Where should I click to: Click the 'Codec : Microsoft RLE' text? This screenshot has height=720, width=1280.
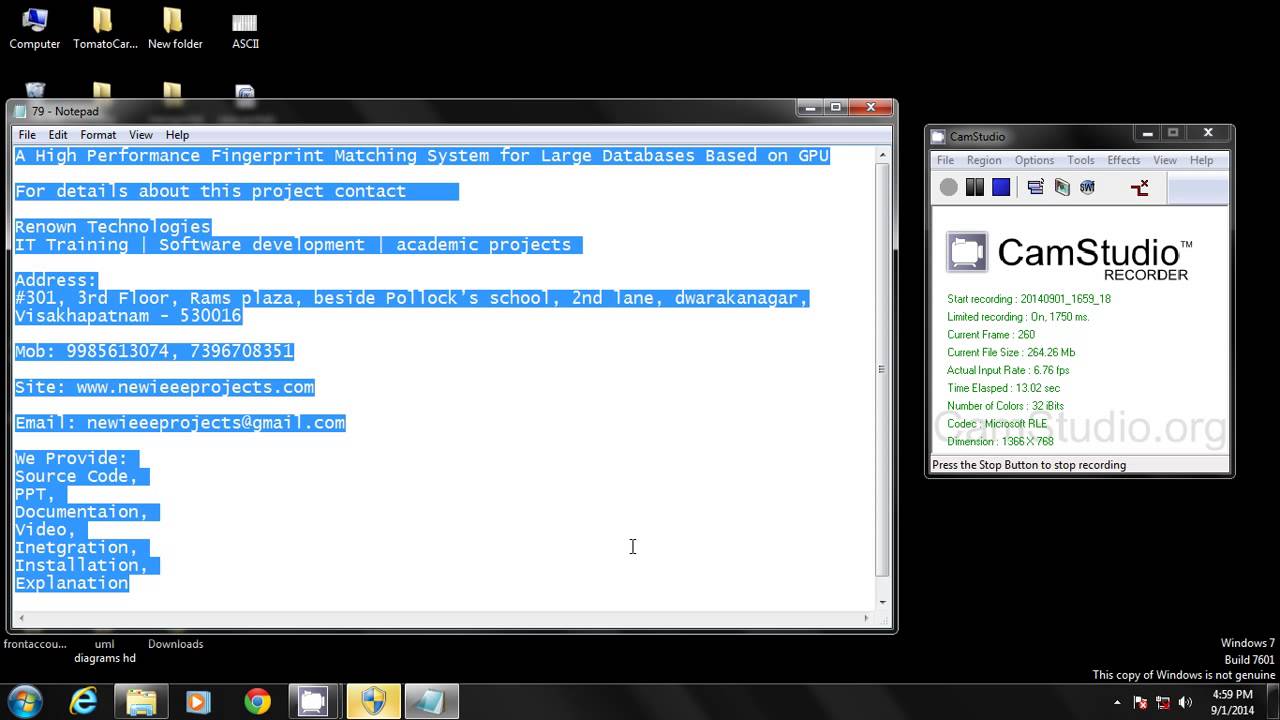pyautogui.click(x=997, y=424)
